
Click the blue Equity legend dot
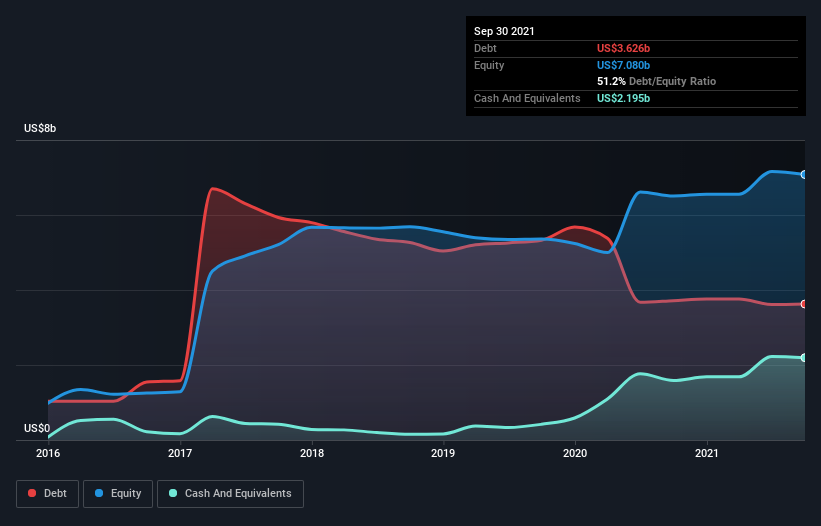click(x=99, y=493)
